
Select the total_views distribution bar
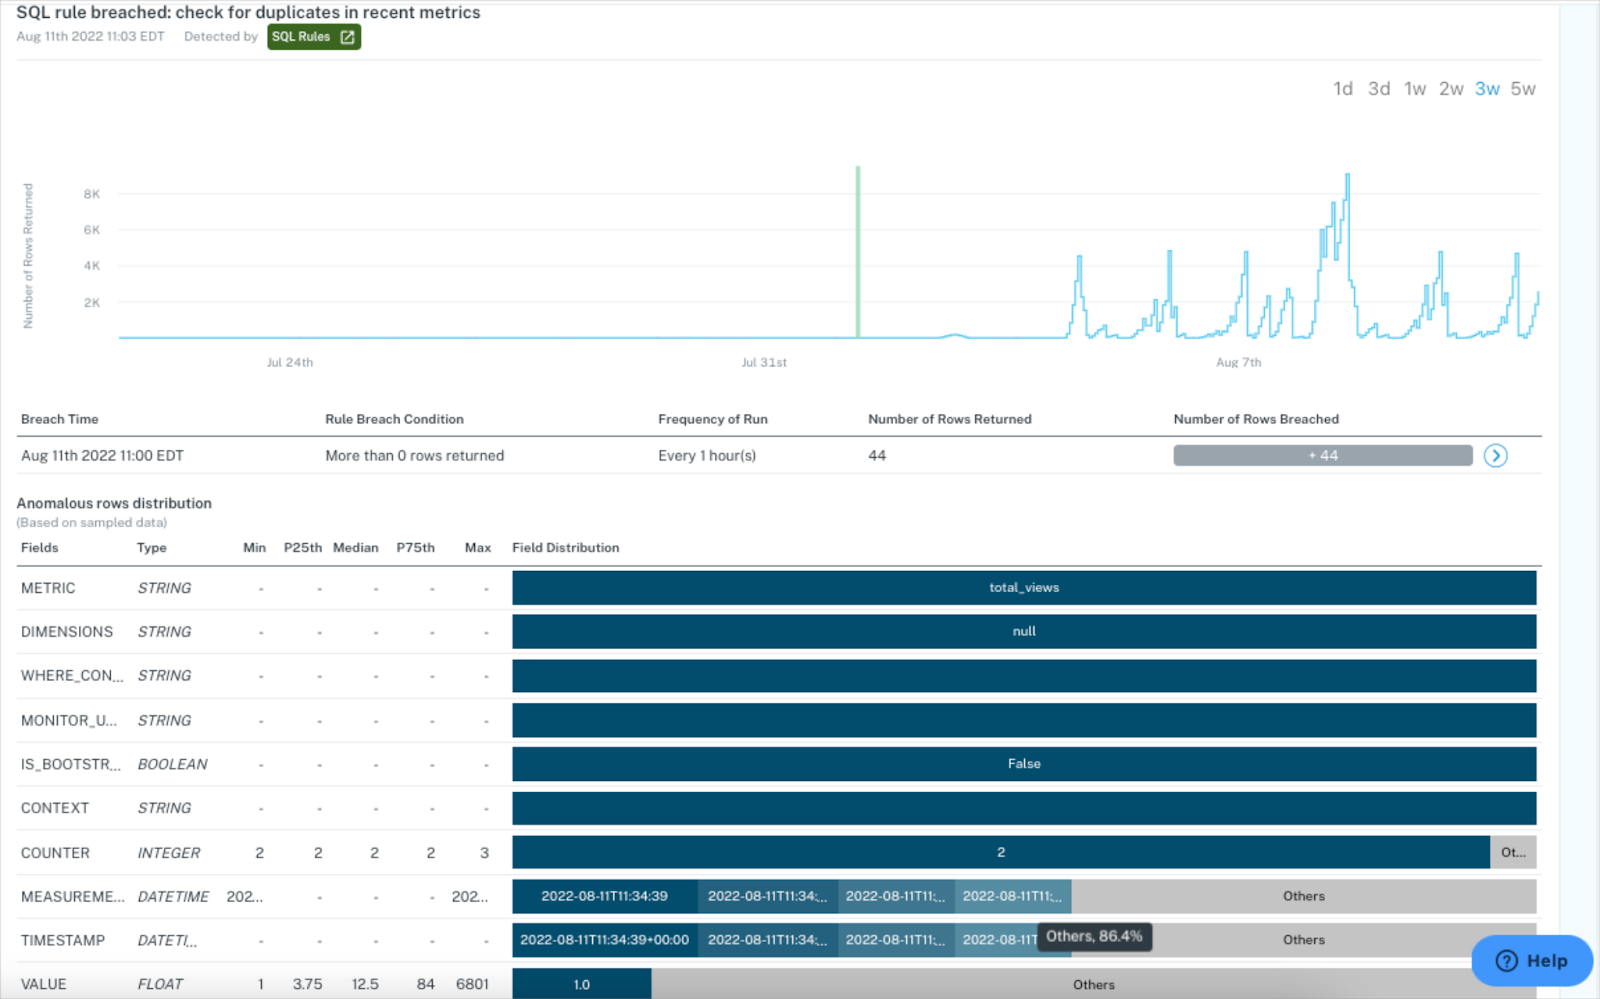coord(1023,588)
